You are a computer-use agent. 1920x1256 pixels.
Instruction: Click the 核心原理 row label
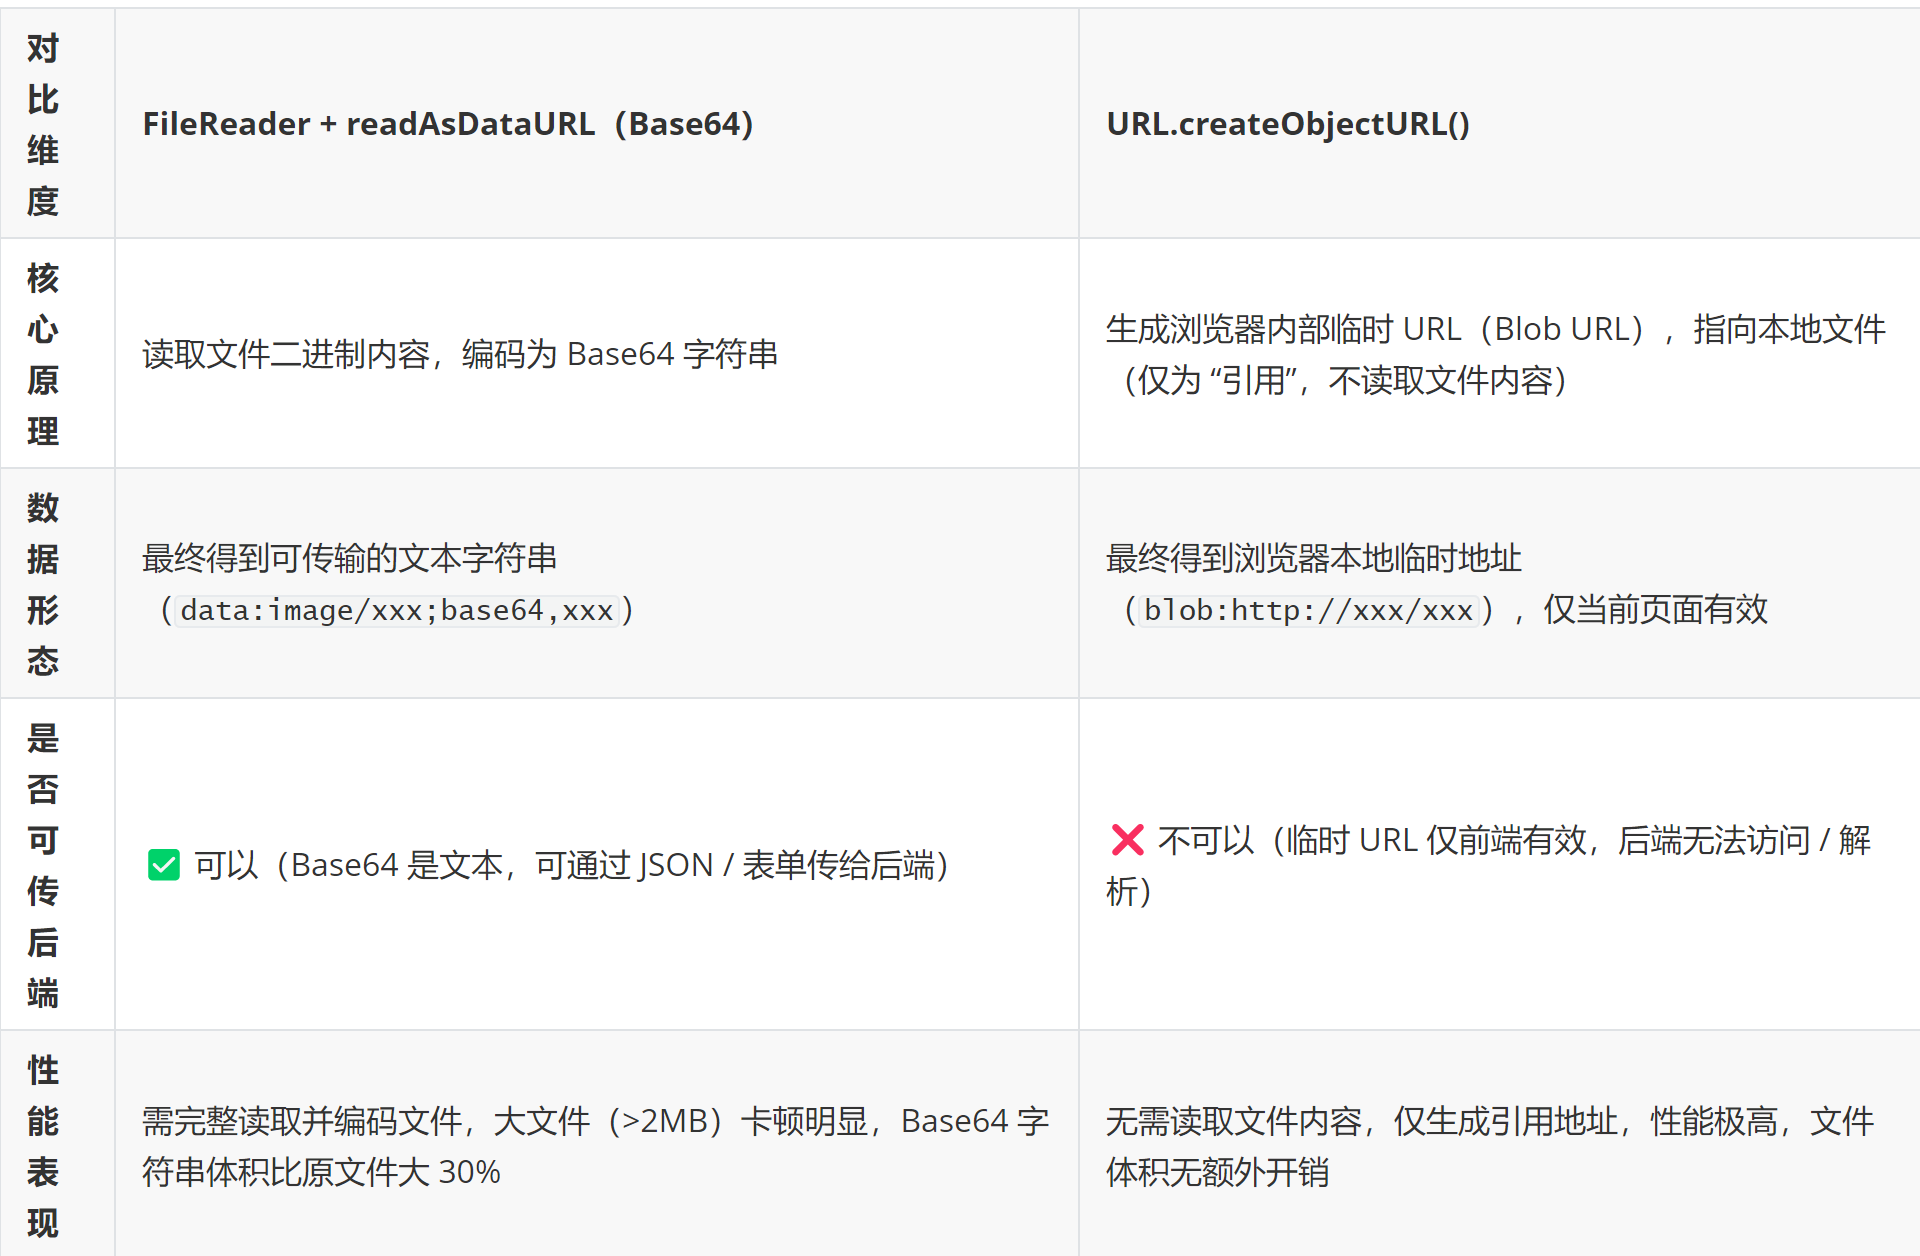43,354
